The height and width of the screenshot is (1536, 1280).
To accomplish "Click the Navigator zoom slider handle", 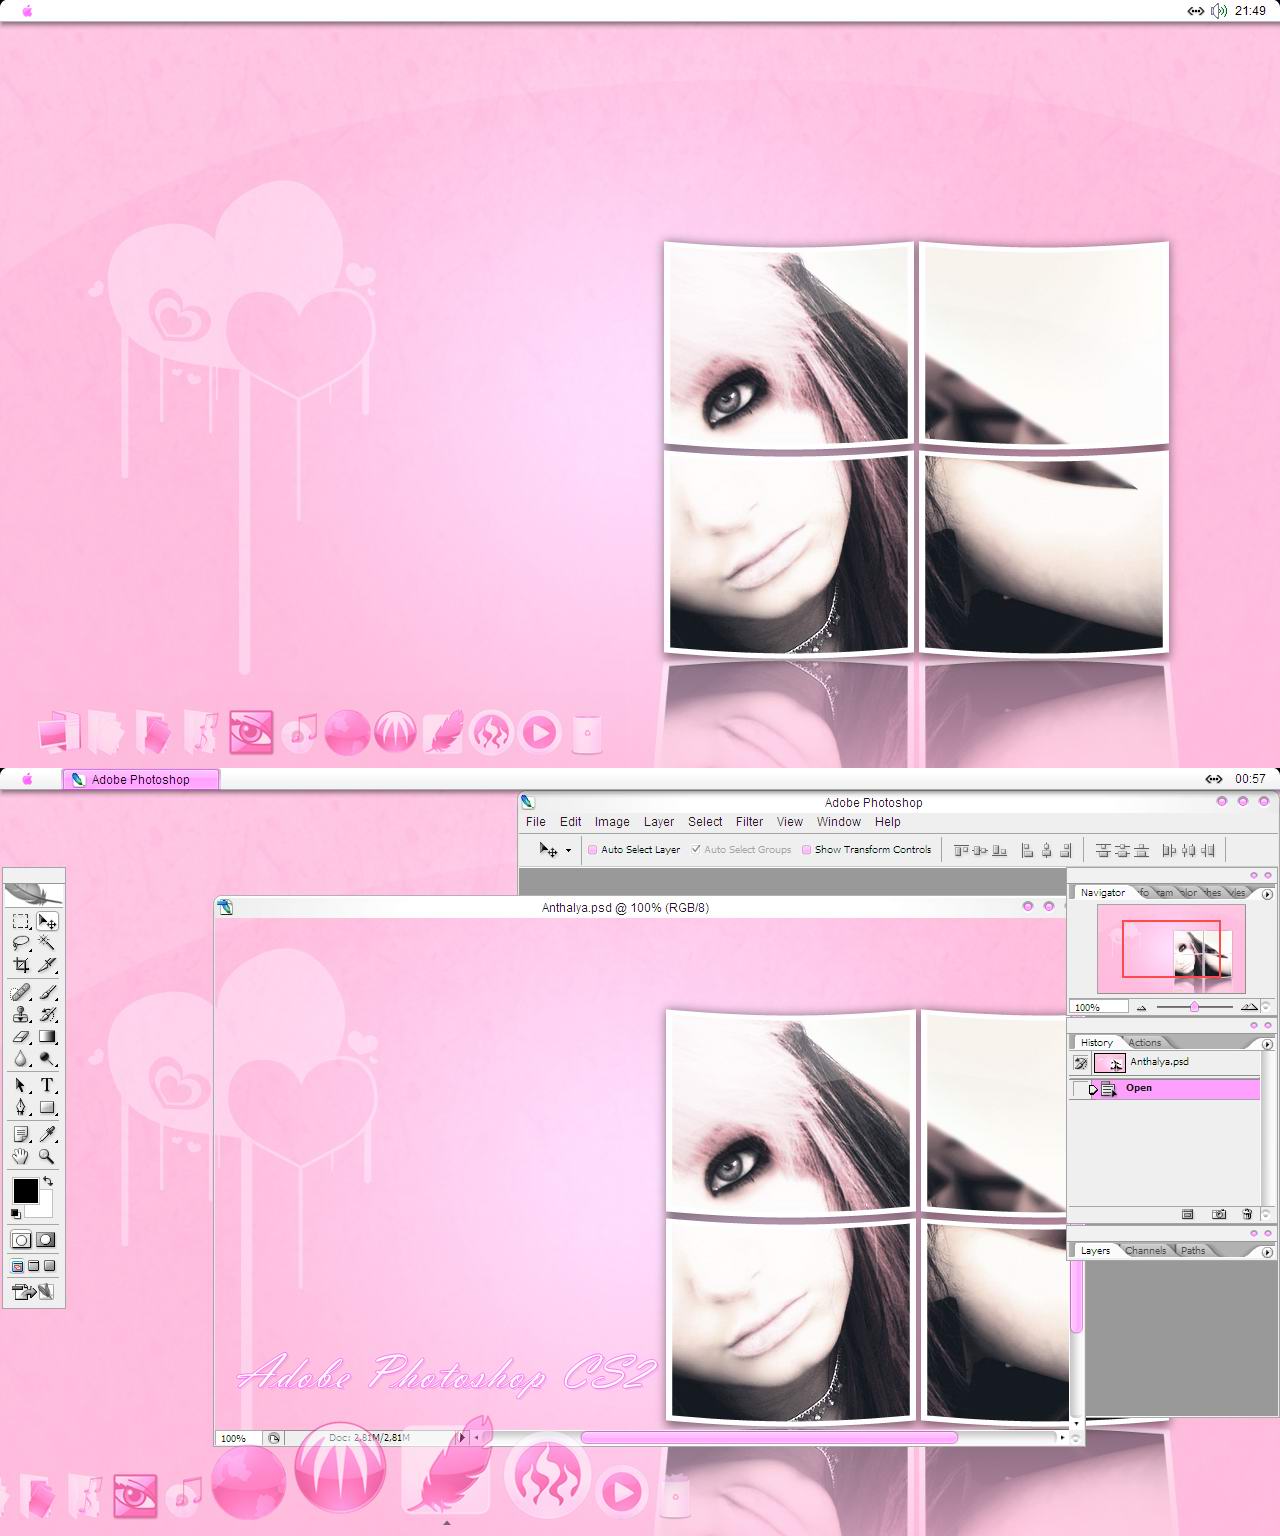I will coord(1194,1007).
